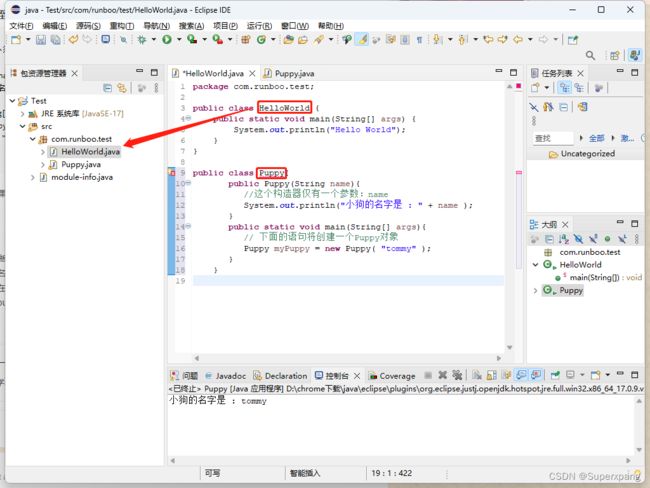
Task: Click the Open Console icon
Action: click(595, 375)
